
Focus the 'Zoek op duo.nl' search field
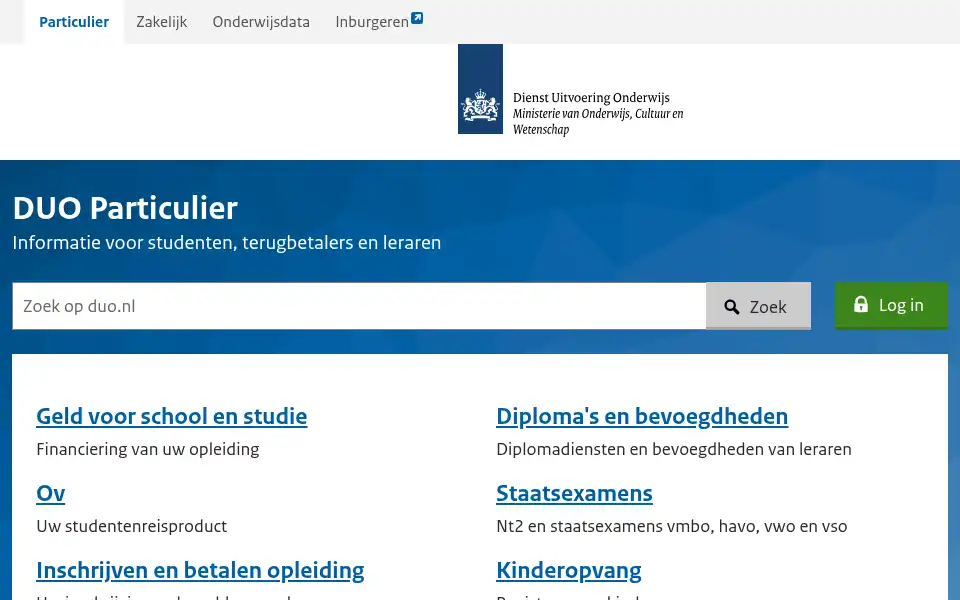coord(359,306)
